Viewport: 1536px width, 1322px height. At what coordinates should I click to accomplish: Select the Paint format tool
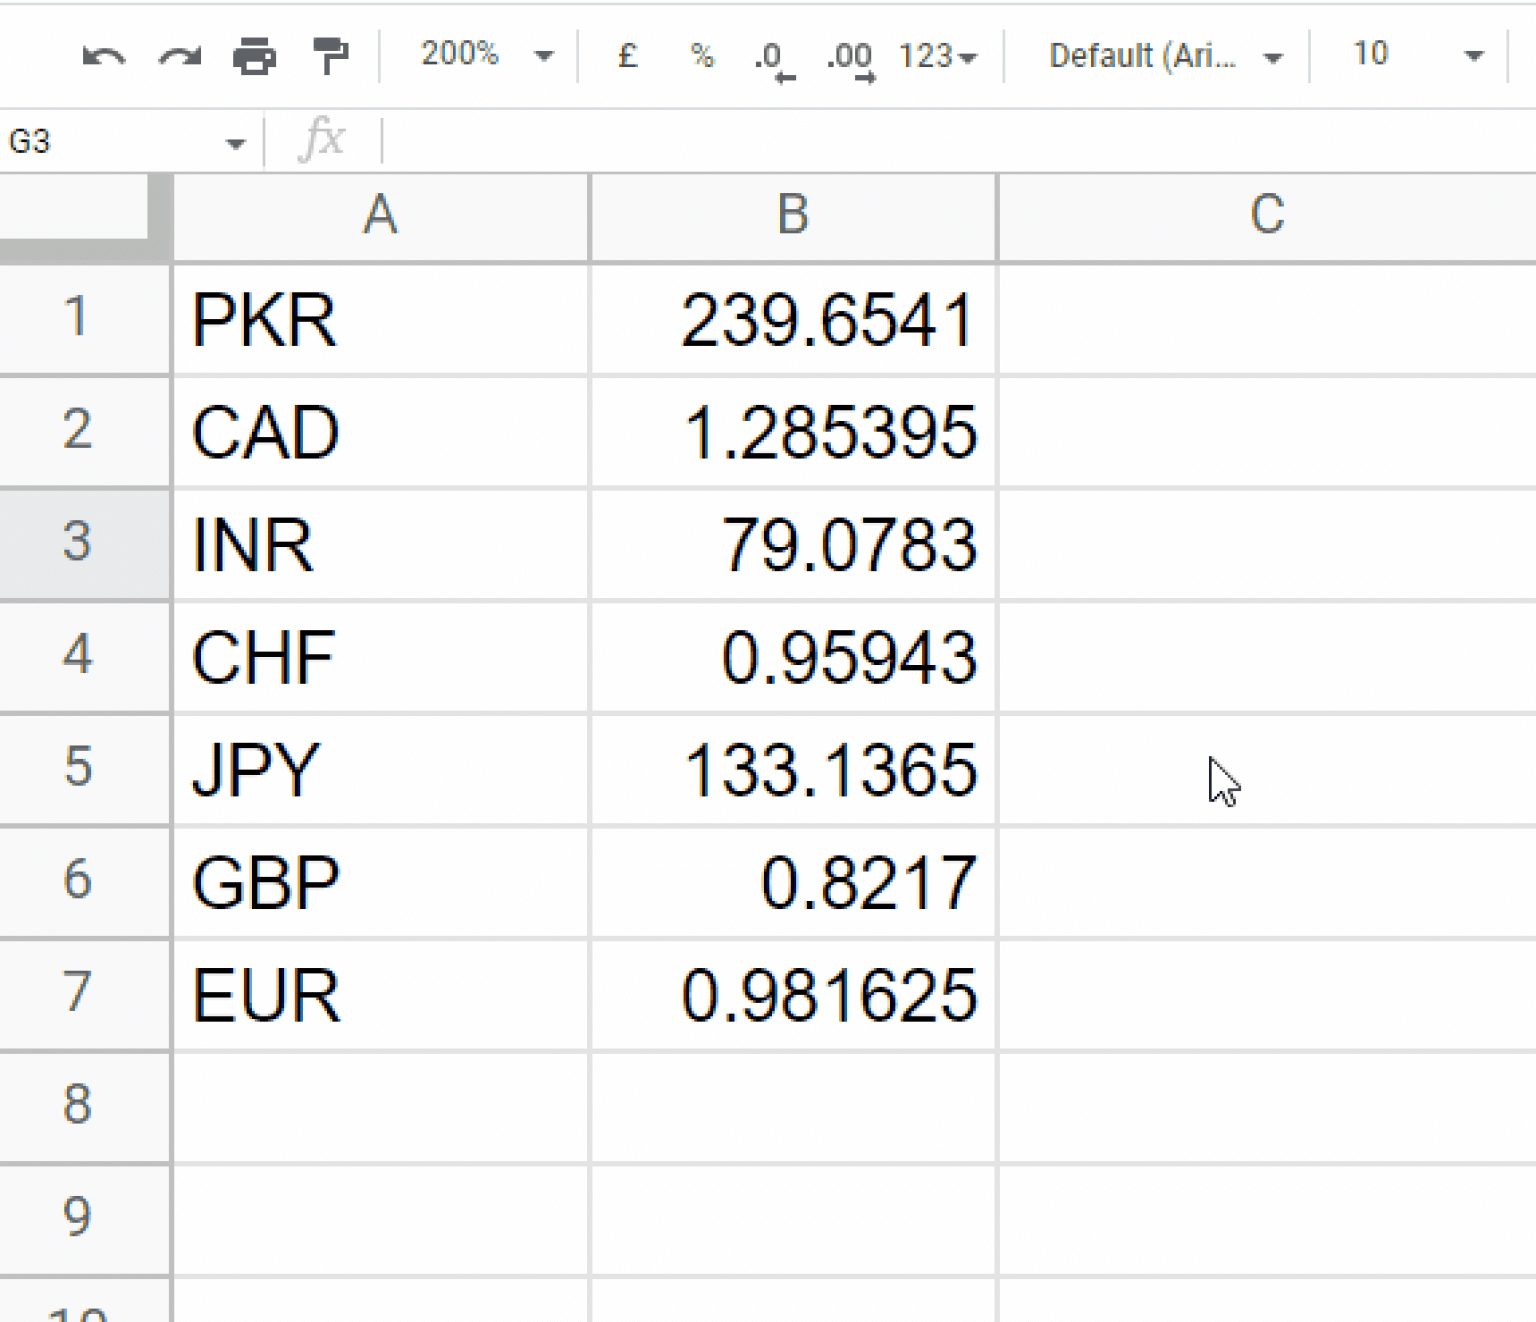(331, 57)
